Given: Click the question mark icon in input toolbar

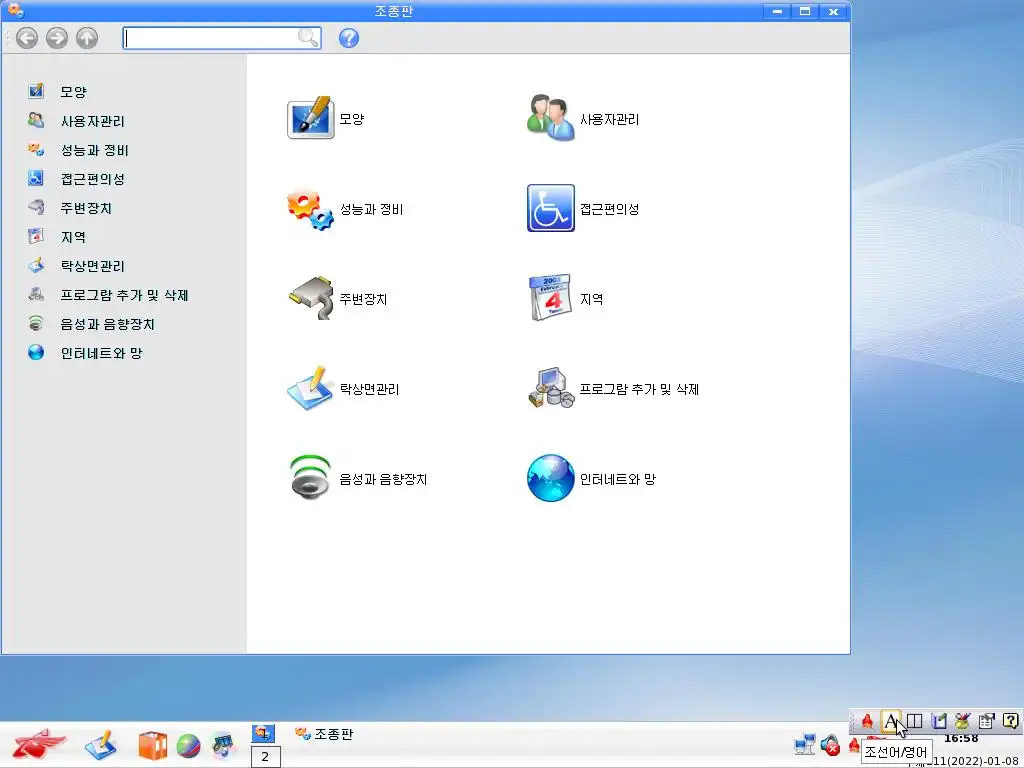Looking at the screenshot, I should click(1010, 721).
